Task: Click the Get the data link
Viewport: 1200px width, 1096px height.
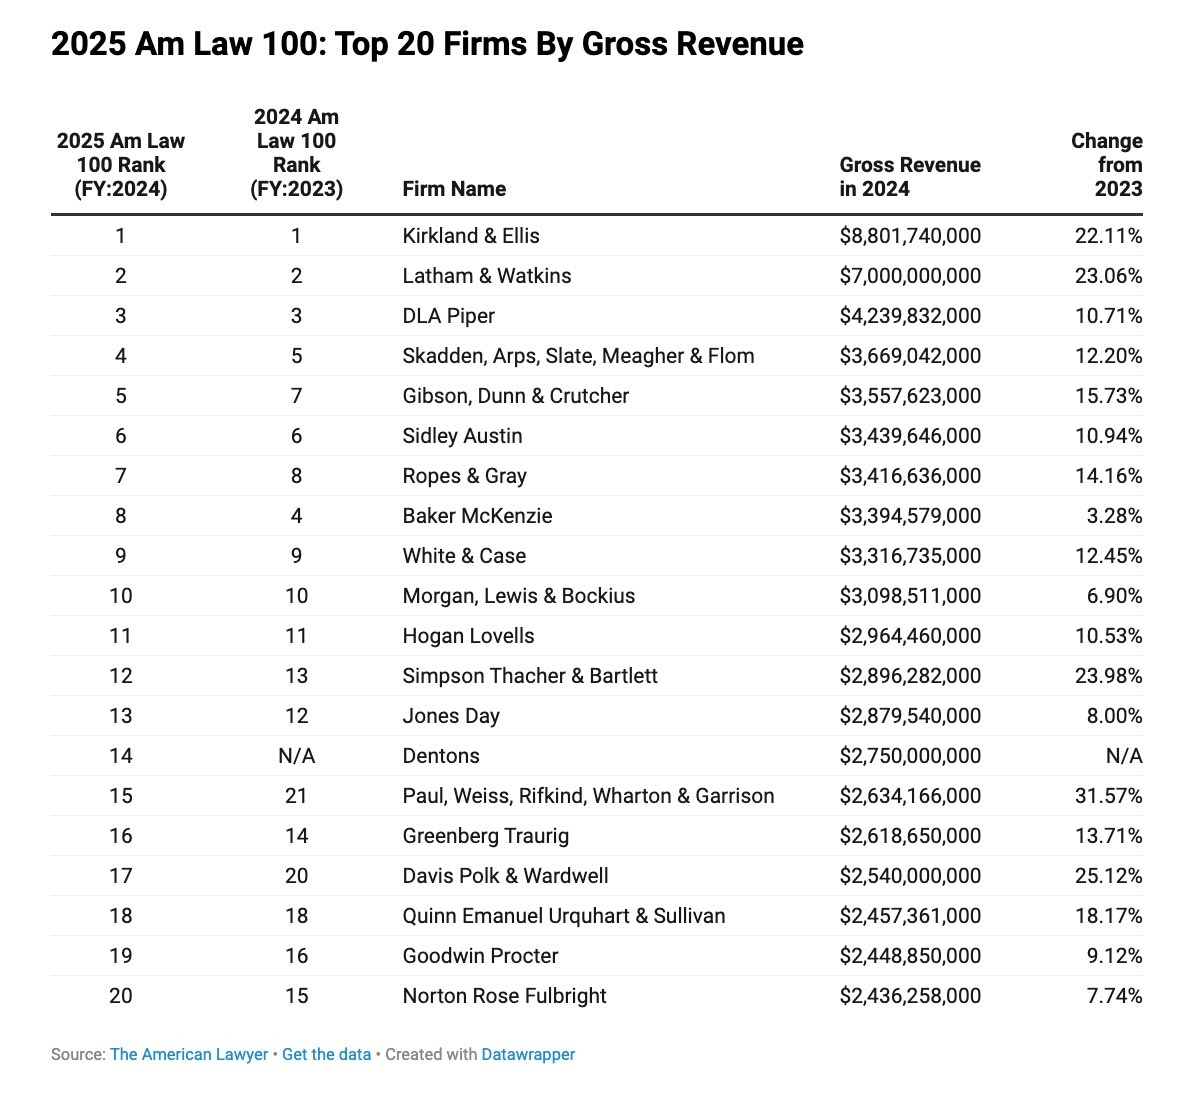Action: click(x=326, y=1054)
